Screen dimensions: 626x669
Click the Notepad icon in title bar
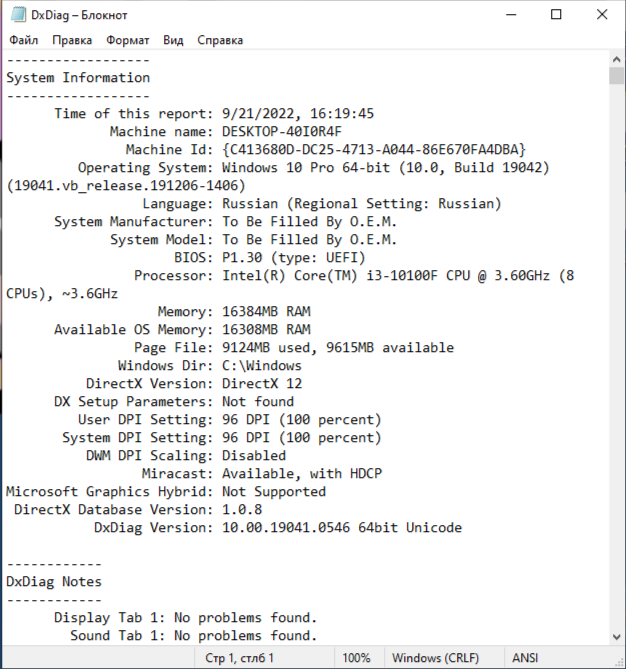click(x=18, y=15)
